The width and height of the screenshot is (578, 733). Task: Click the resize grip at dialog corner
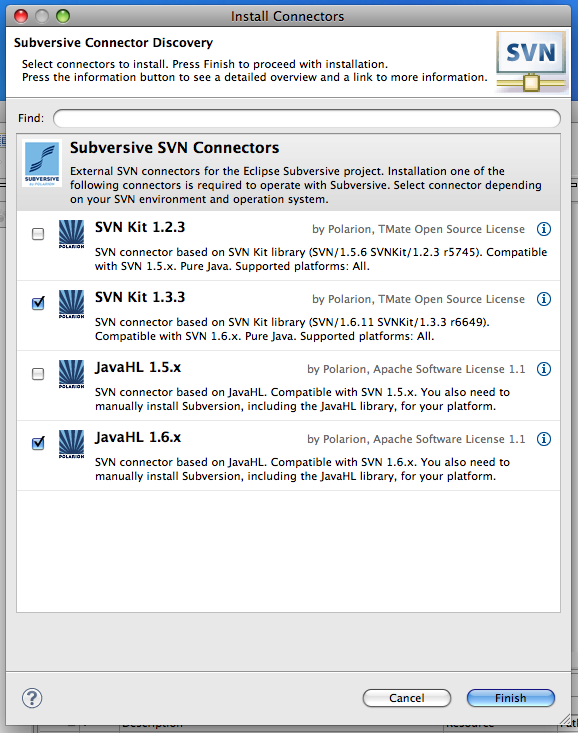[x=565, y=720]
